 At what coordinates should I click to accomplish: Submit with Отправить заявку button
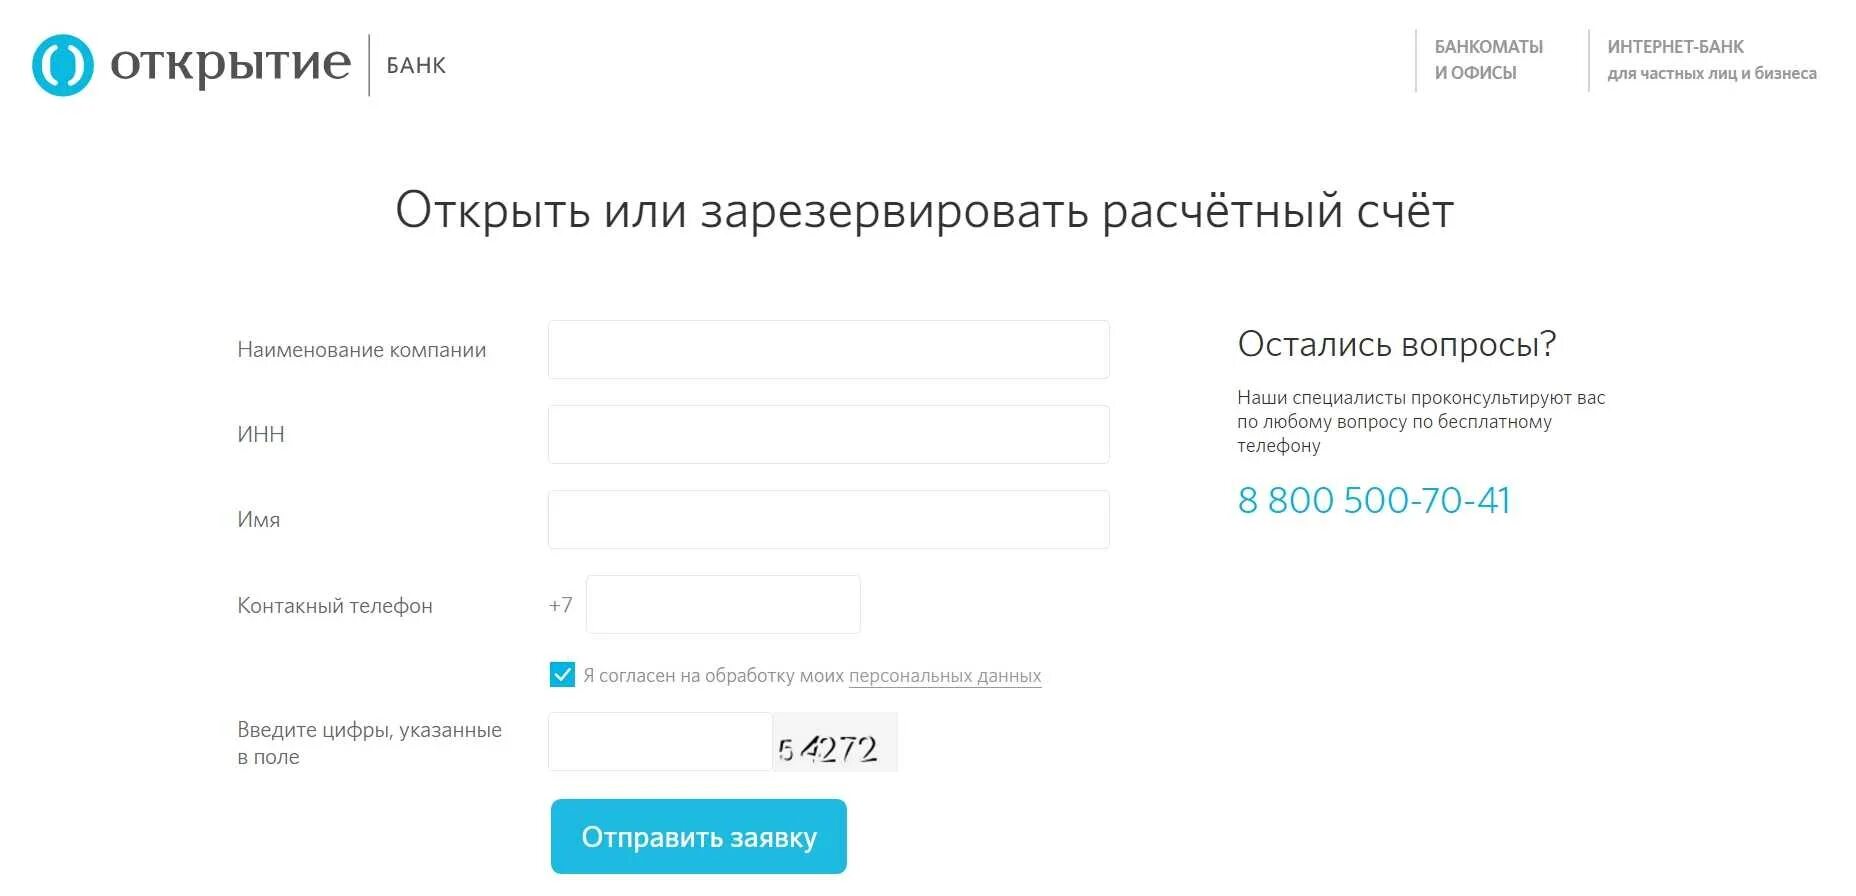tap(699, 836)
